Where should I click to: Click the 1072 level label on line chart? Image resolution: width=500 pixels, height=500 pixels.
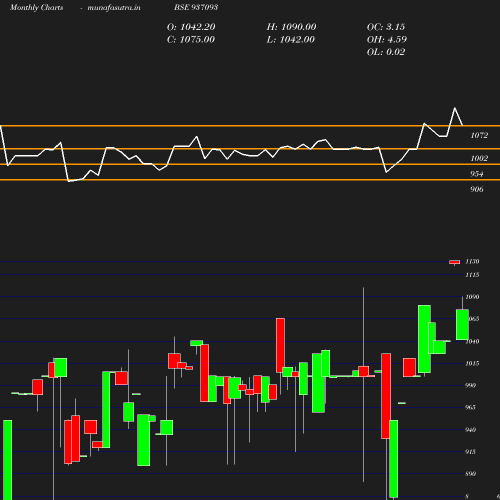pos(479,135)
